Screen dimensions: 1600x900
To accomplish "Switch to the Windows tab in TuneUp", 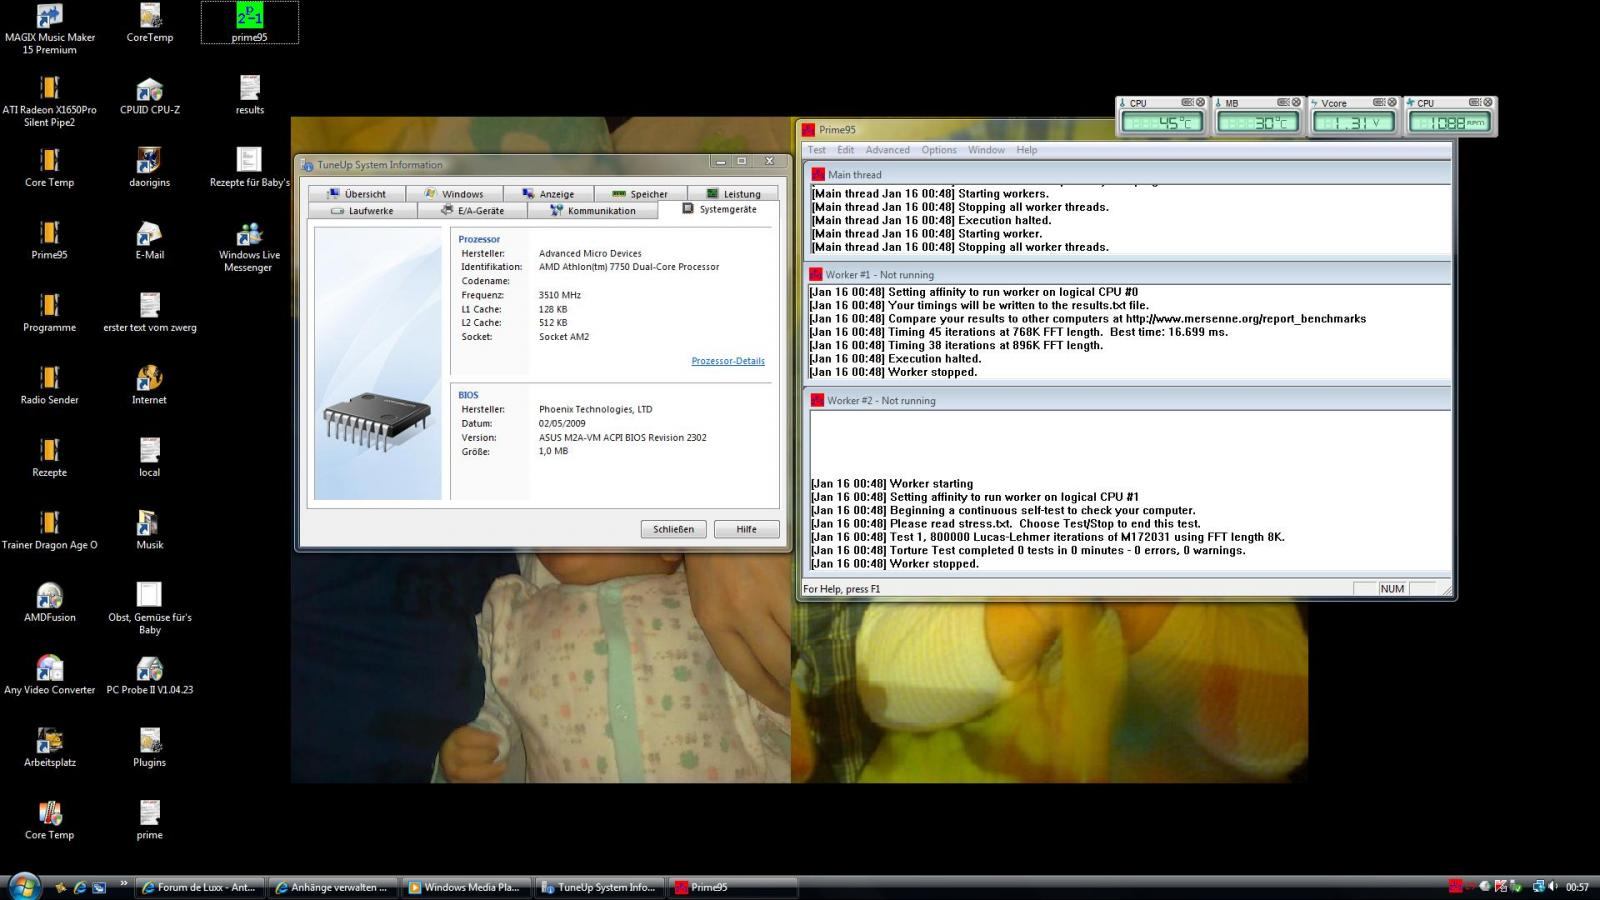I will point(453,194).
